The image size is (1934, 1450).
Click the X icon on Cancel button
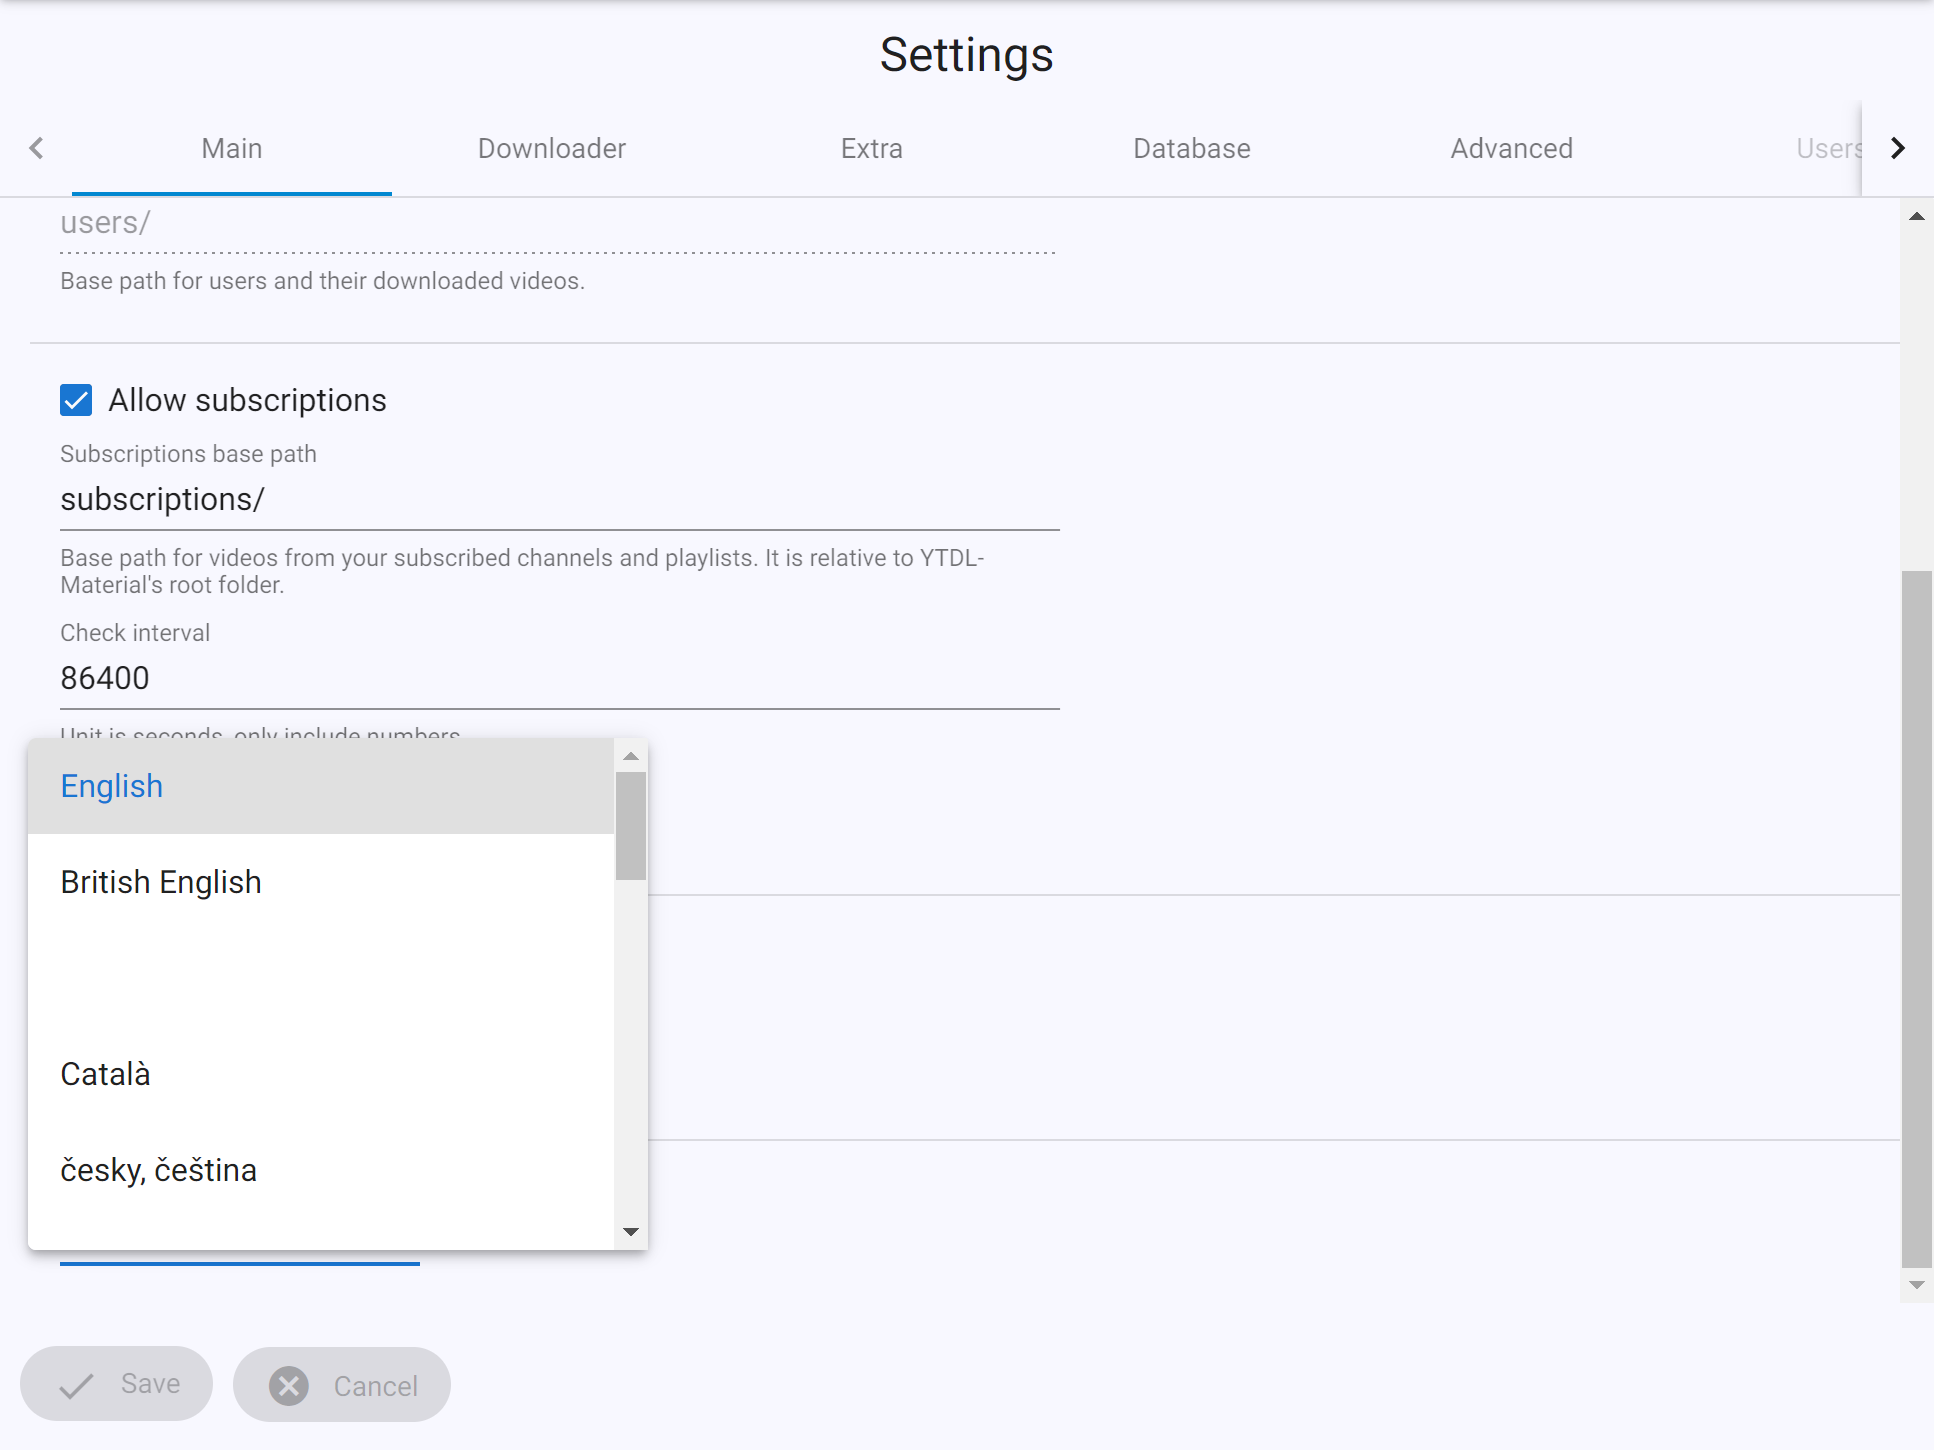coord(287,1385)
